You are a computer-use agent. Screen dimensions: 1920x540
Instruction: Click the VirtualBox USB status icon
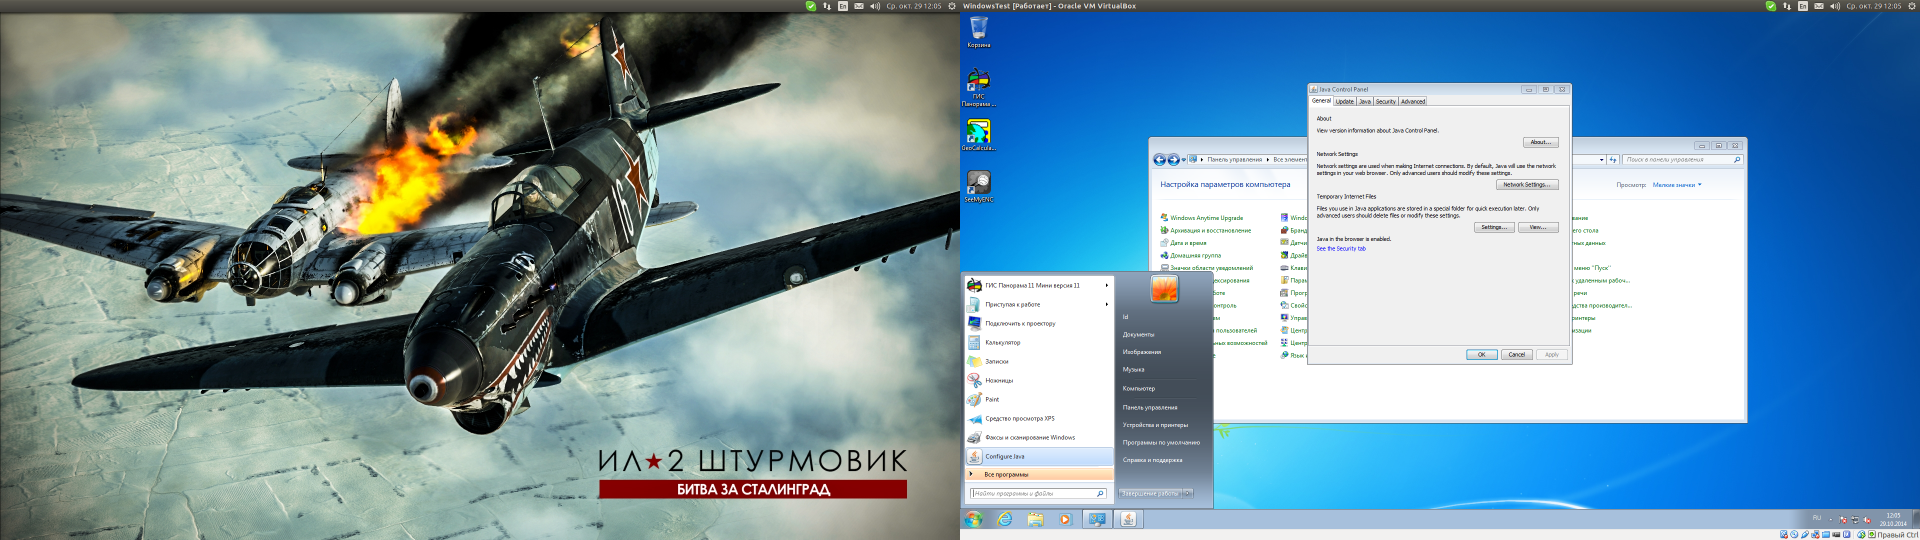pos(1805,534)
